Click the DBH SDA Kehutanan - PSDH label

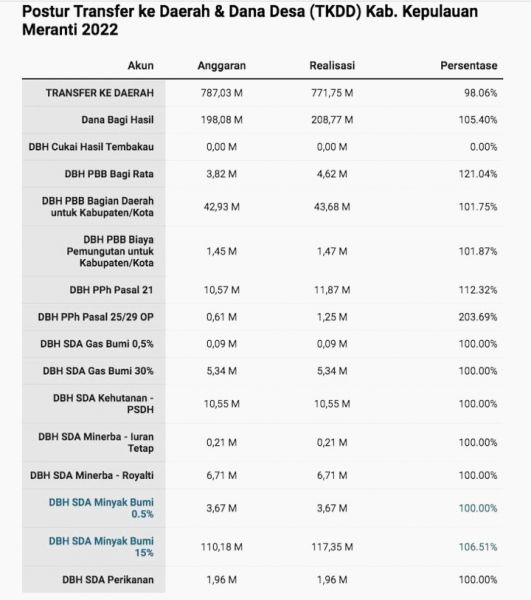103,404
